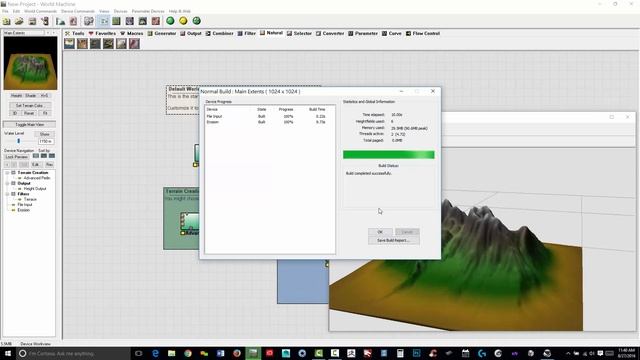Screen dimensions: 640x360
Task: Select the fifth device icon under Natural tab
Action: point(122,43)
